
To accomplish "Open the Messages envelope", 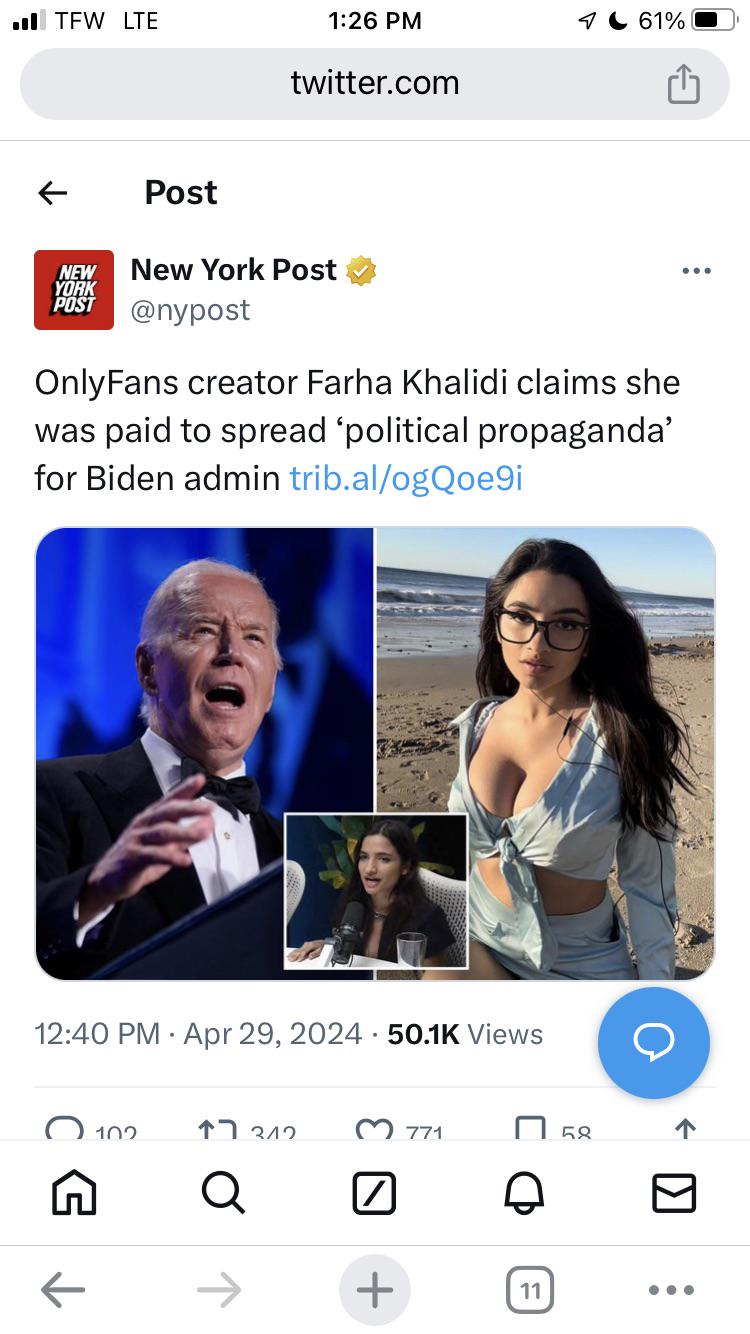I will point(674,1193).
